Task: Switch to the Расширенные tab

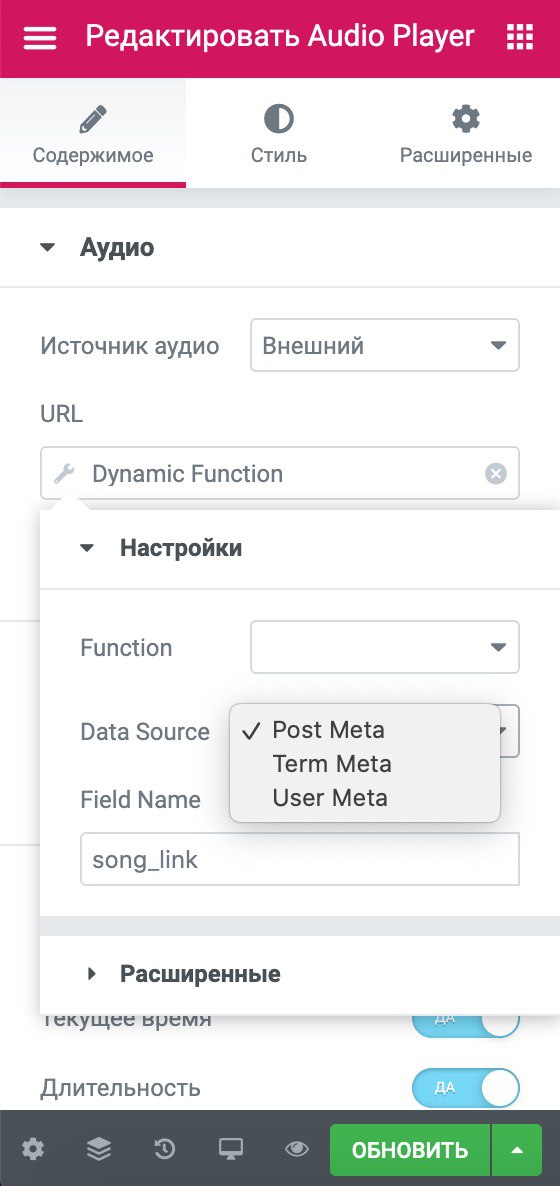Action: click(x=465, y=135)
